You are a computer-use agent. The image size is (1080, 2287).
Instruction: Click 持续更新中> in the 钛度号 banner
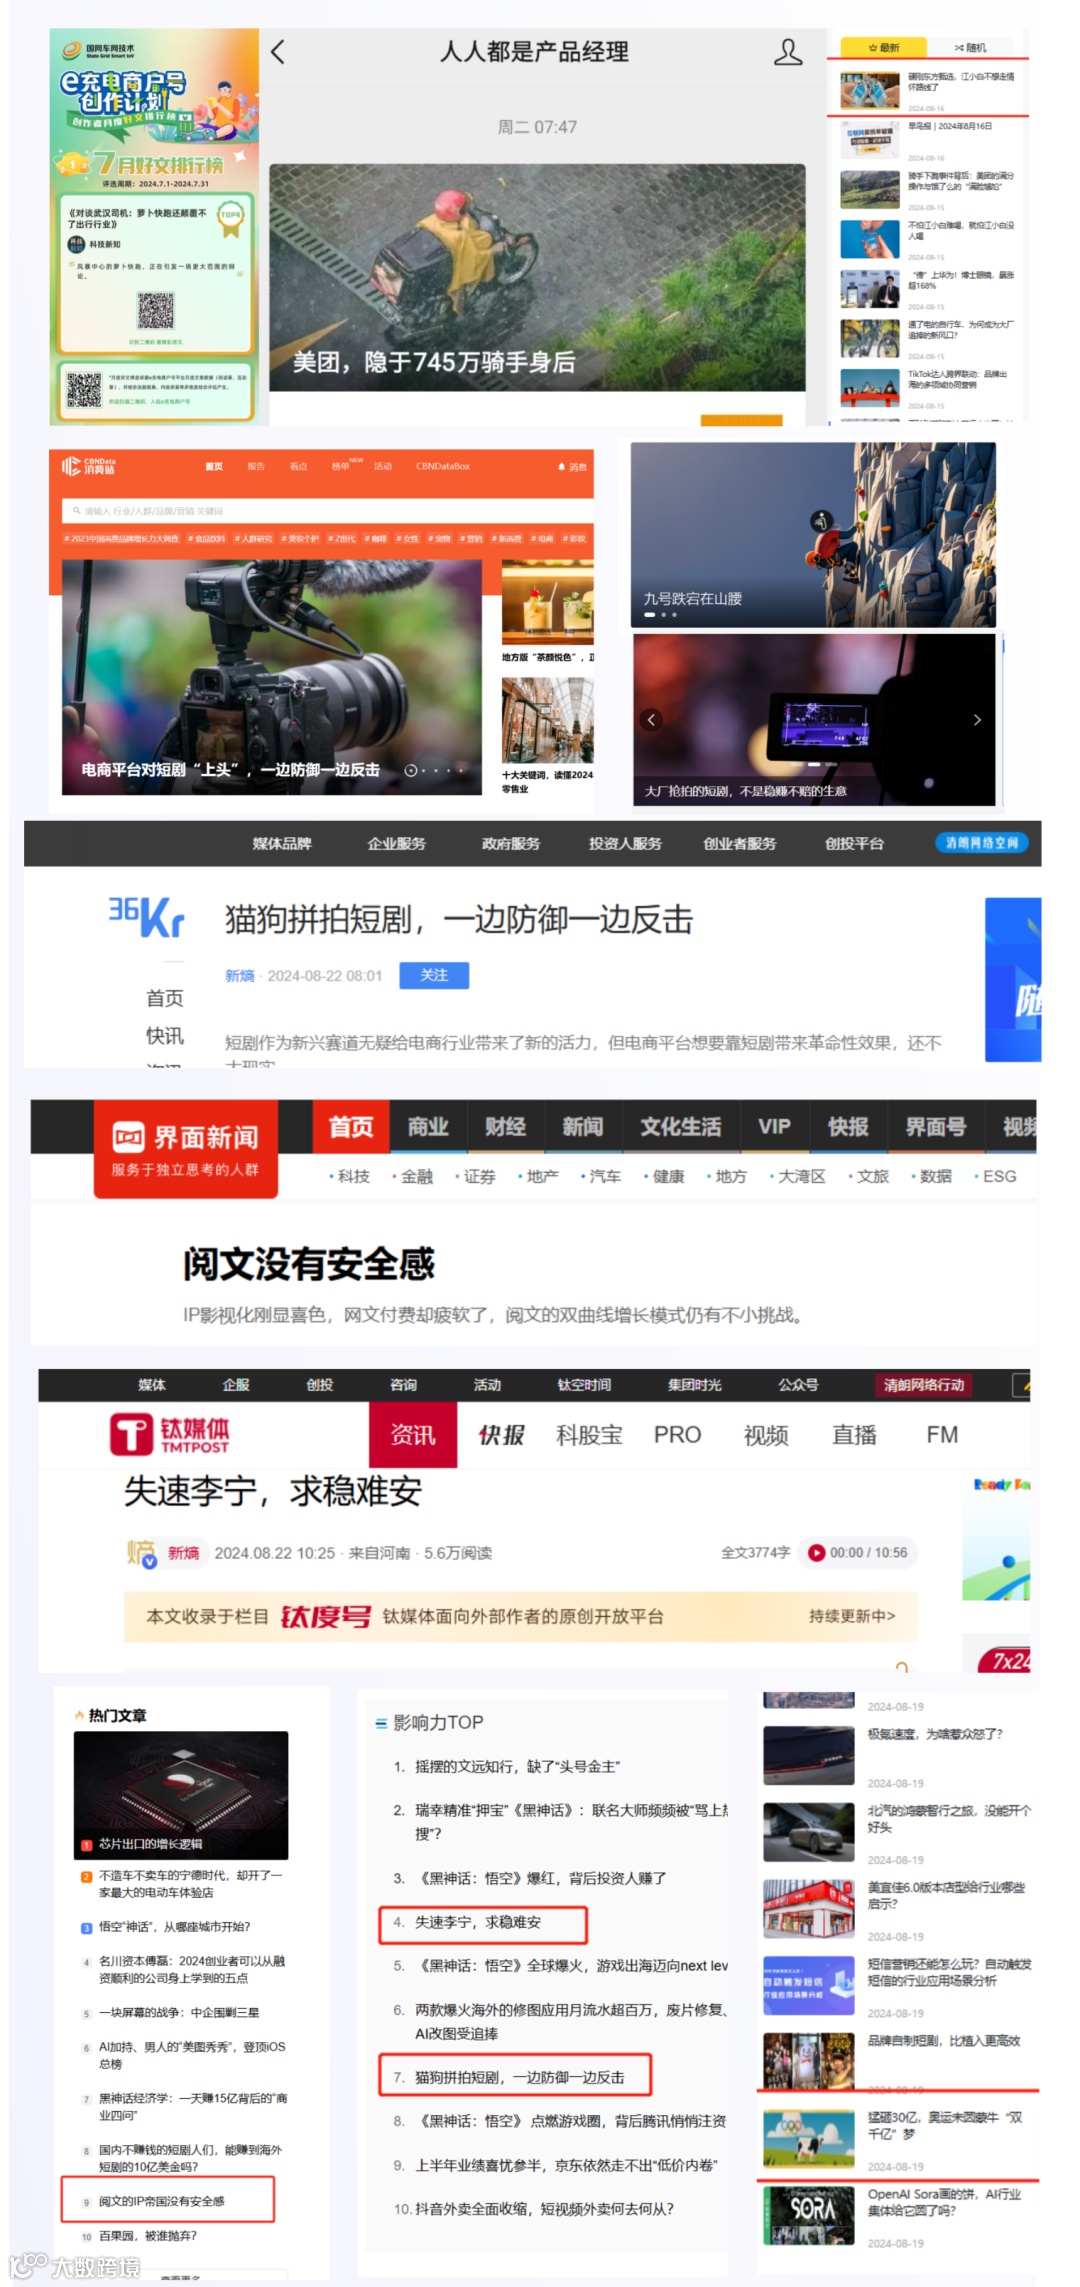(852, 1616)
